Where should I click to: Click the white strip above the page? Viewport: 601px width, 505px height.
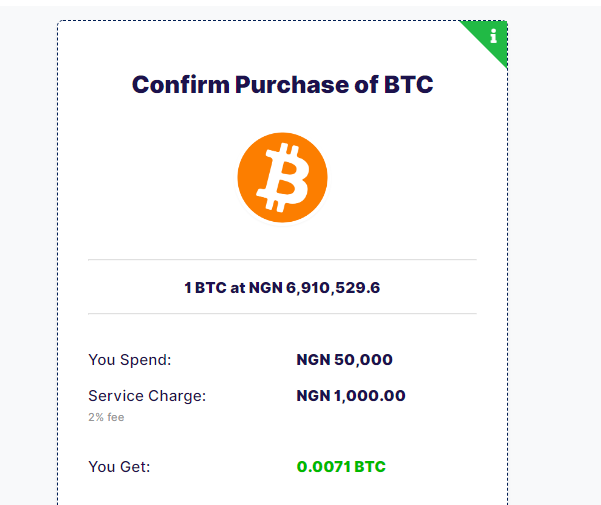(x=300, y=3)
